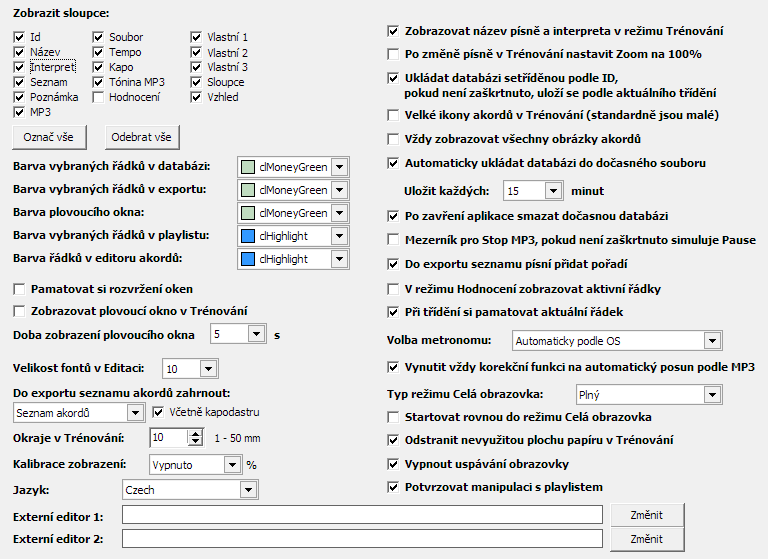This screenshot has height=559, width=768.
Task: Click the Externí editor 1 path field
Action: [362, 515]
